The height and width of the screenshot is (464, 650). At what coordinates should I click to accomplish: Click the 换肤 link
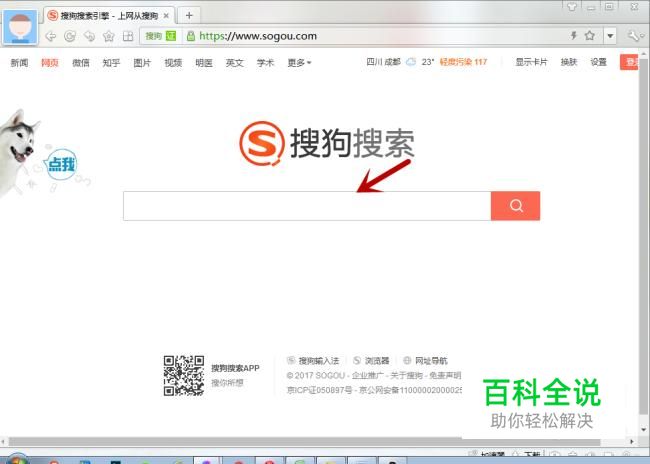569,62
